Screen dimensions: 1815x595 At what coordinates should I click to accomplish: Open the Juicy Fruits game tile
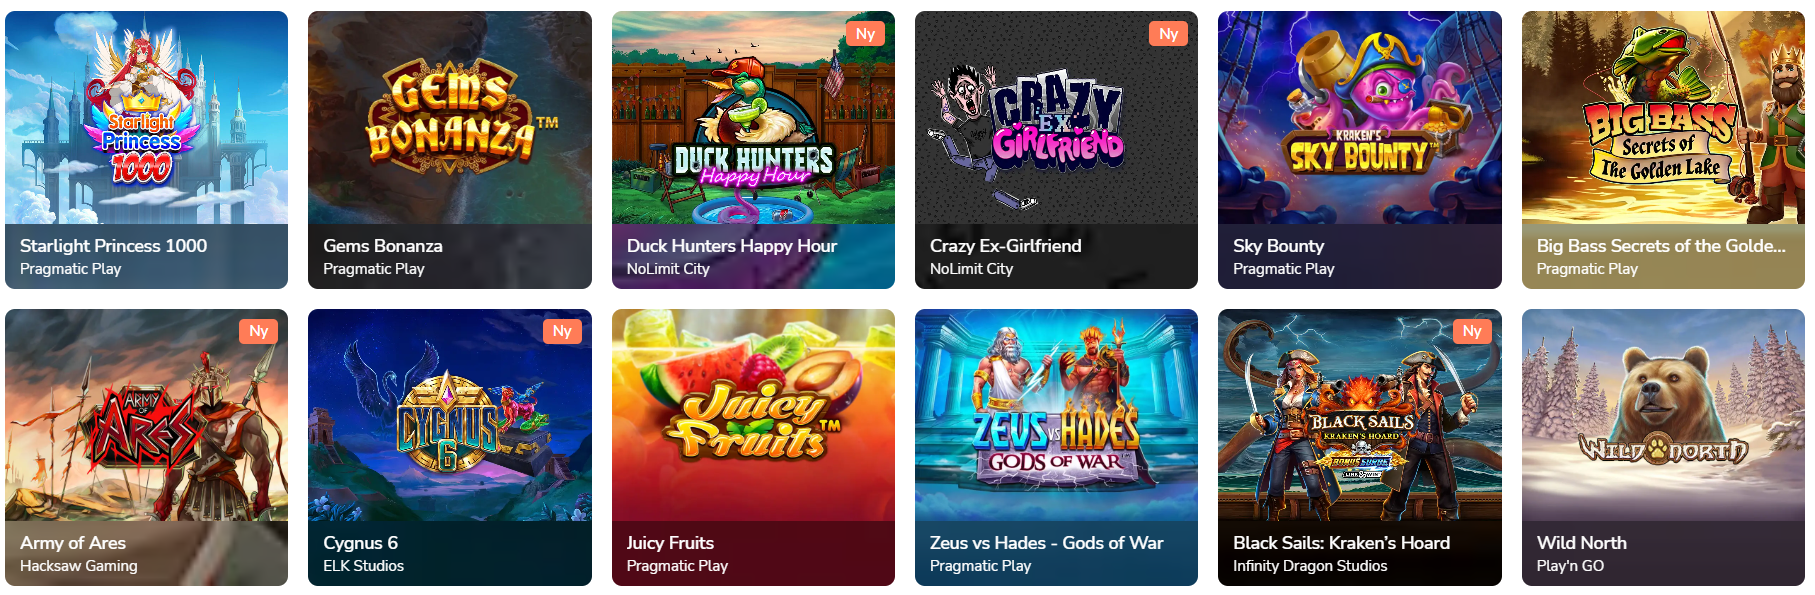(x=753, y=415)
